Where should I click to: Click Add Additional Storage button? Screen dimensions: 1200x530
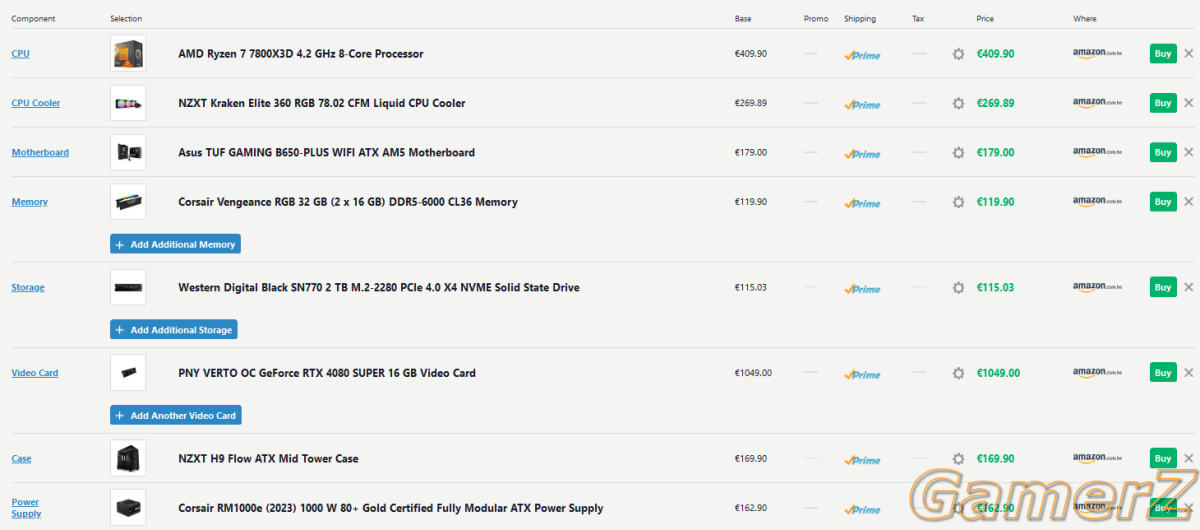click(173, 330)
